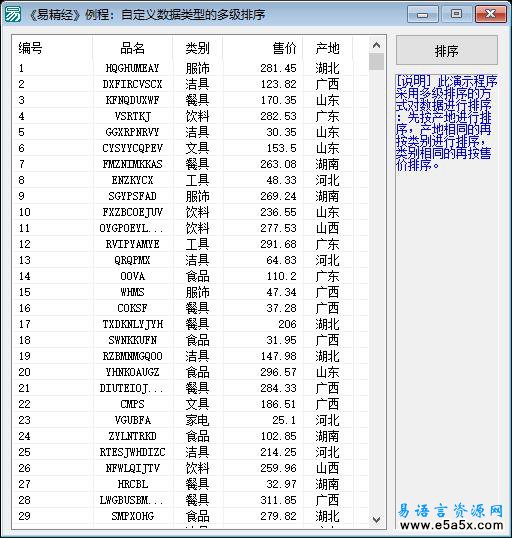Select row with product COKSF
Viewport: 512px width, 538px height.
click(x=191, y=308)
